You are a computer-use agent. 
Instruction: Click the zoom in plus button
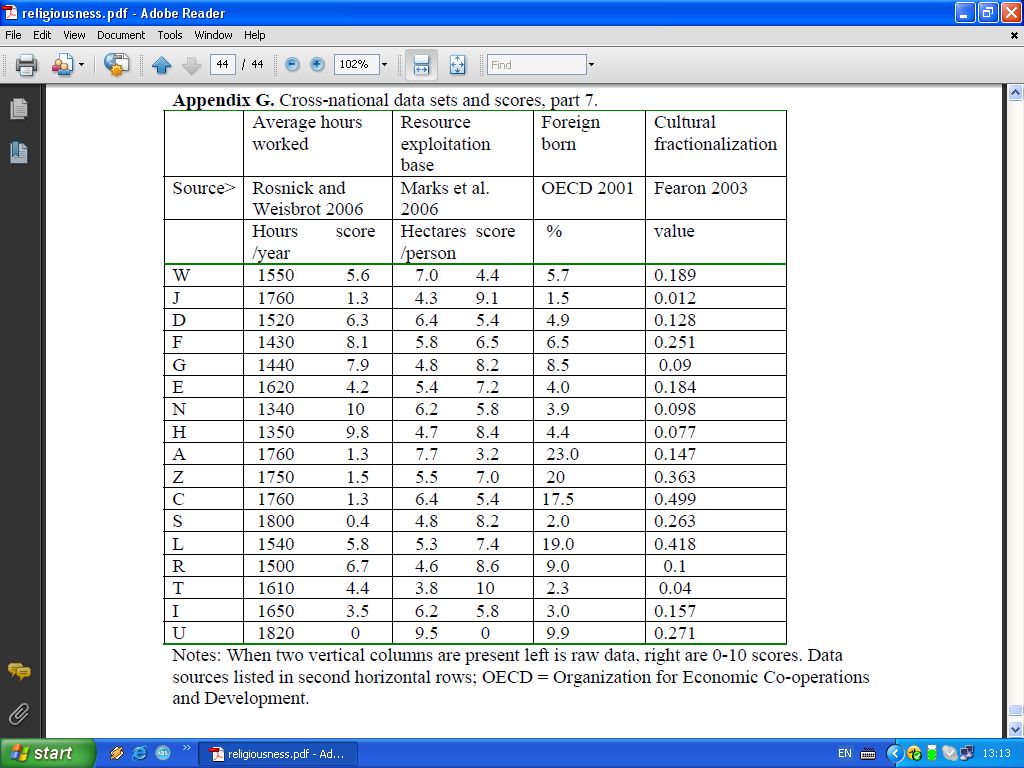[x=318, y=65]
